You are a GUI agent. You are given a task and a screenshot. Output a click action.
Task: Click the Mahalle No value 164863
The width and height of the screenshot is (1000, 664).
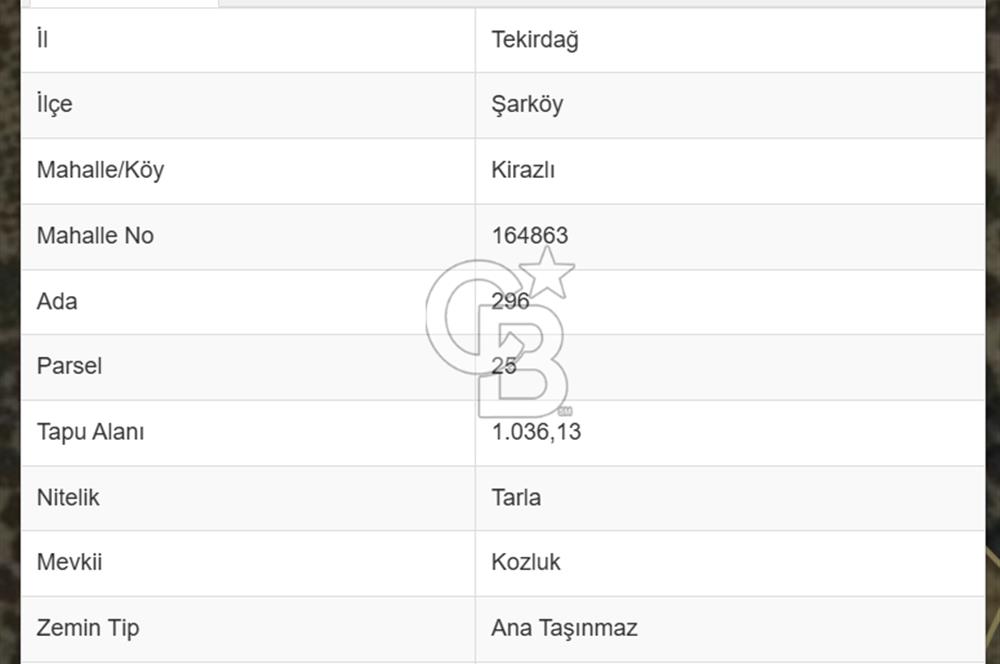530,236
